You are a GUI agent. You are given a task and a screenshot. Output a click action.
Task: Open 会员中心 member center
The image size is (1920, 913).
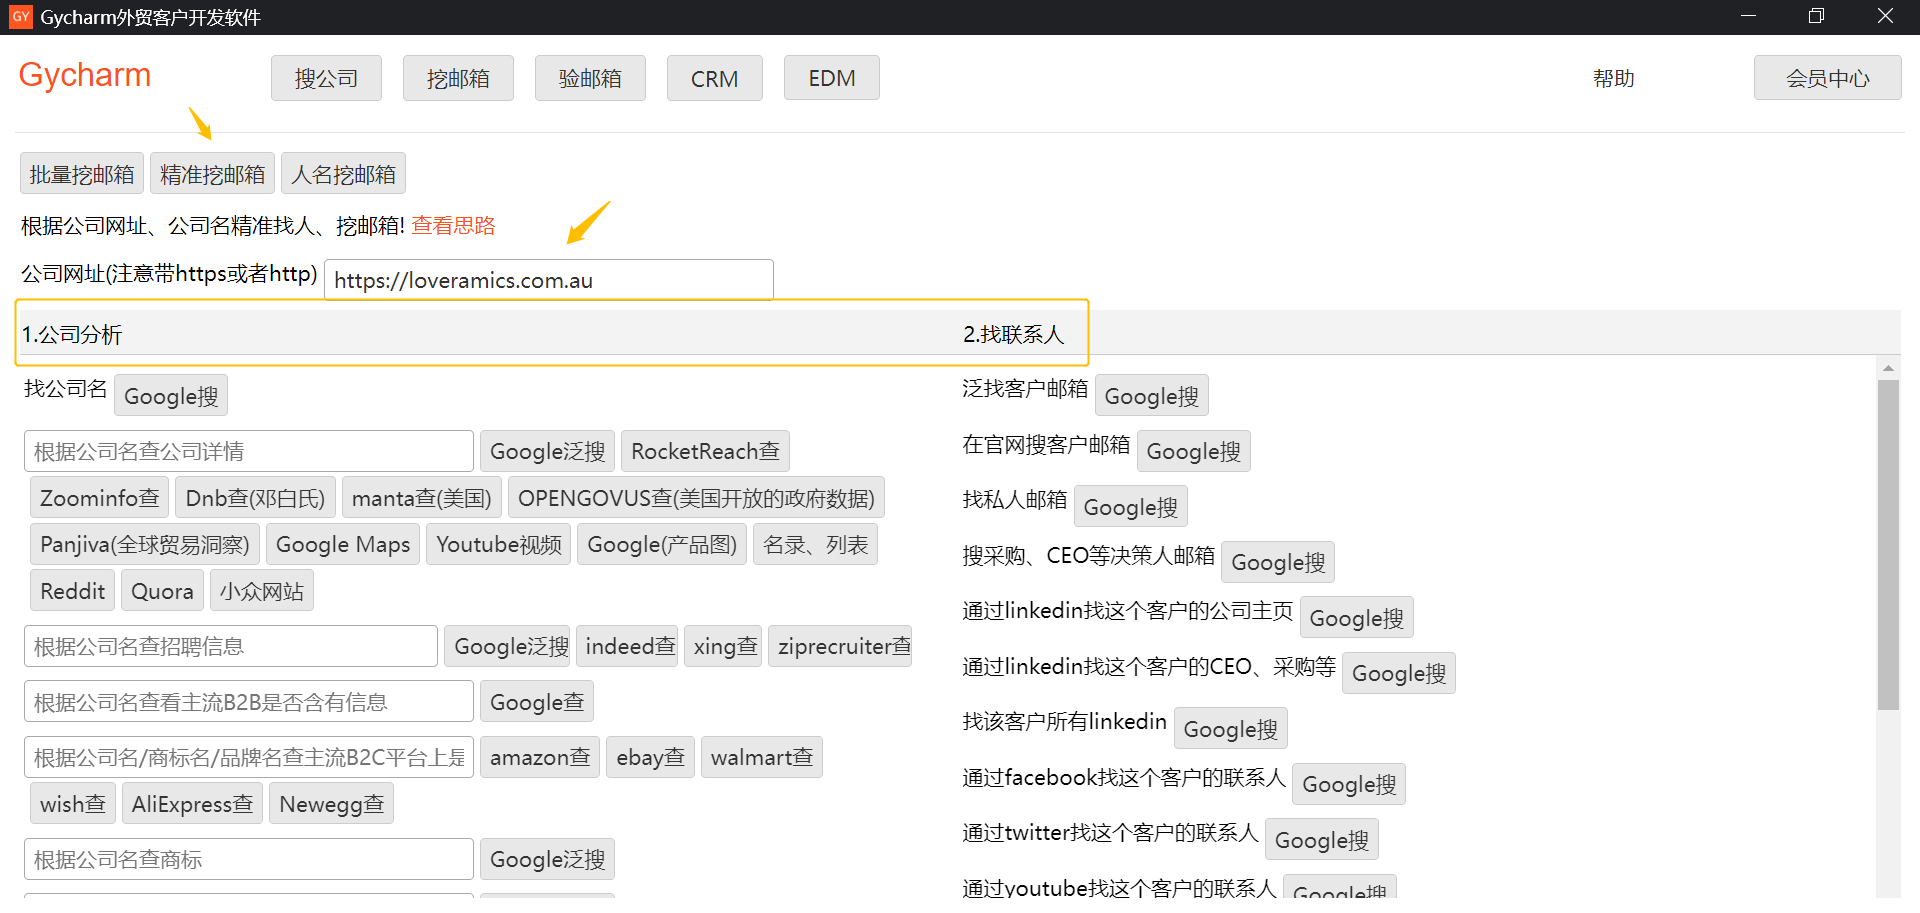1827,78
